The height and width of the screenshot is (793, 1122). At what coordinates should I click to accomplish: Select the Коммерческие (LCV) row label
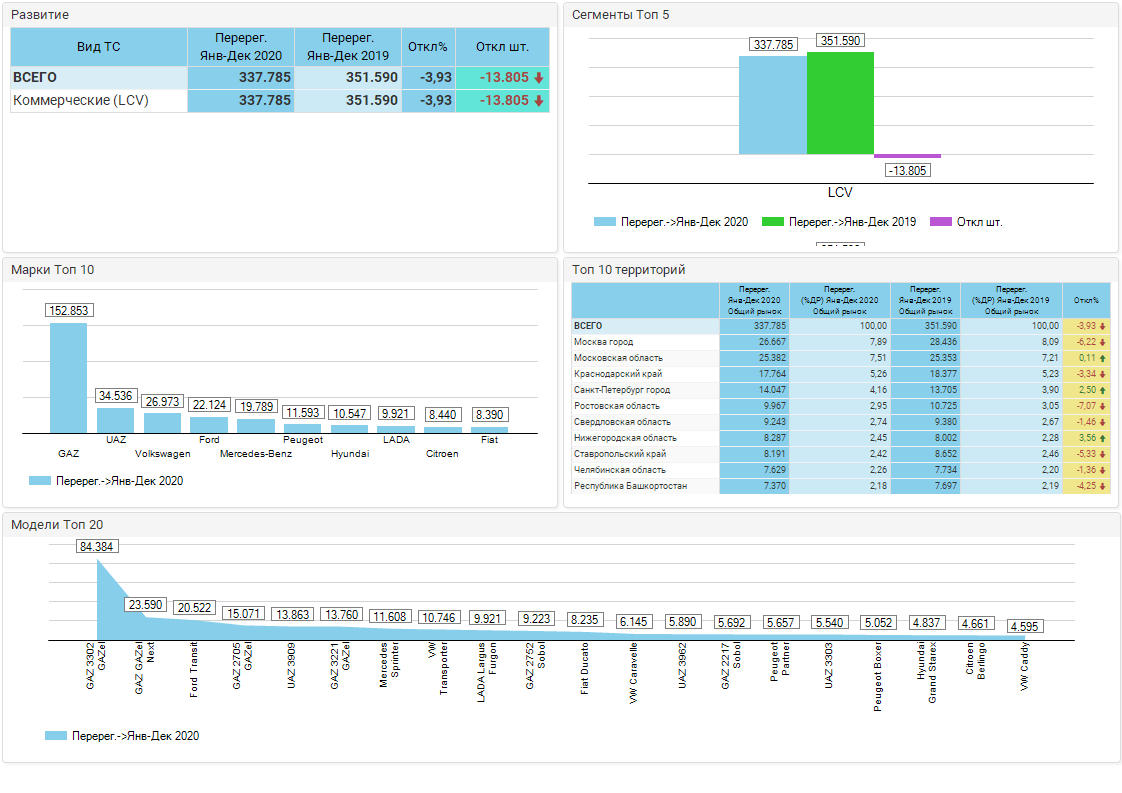[81, 101]
